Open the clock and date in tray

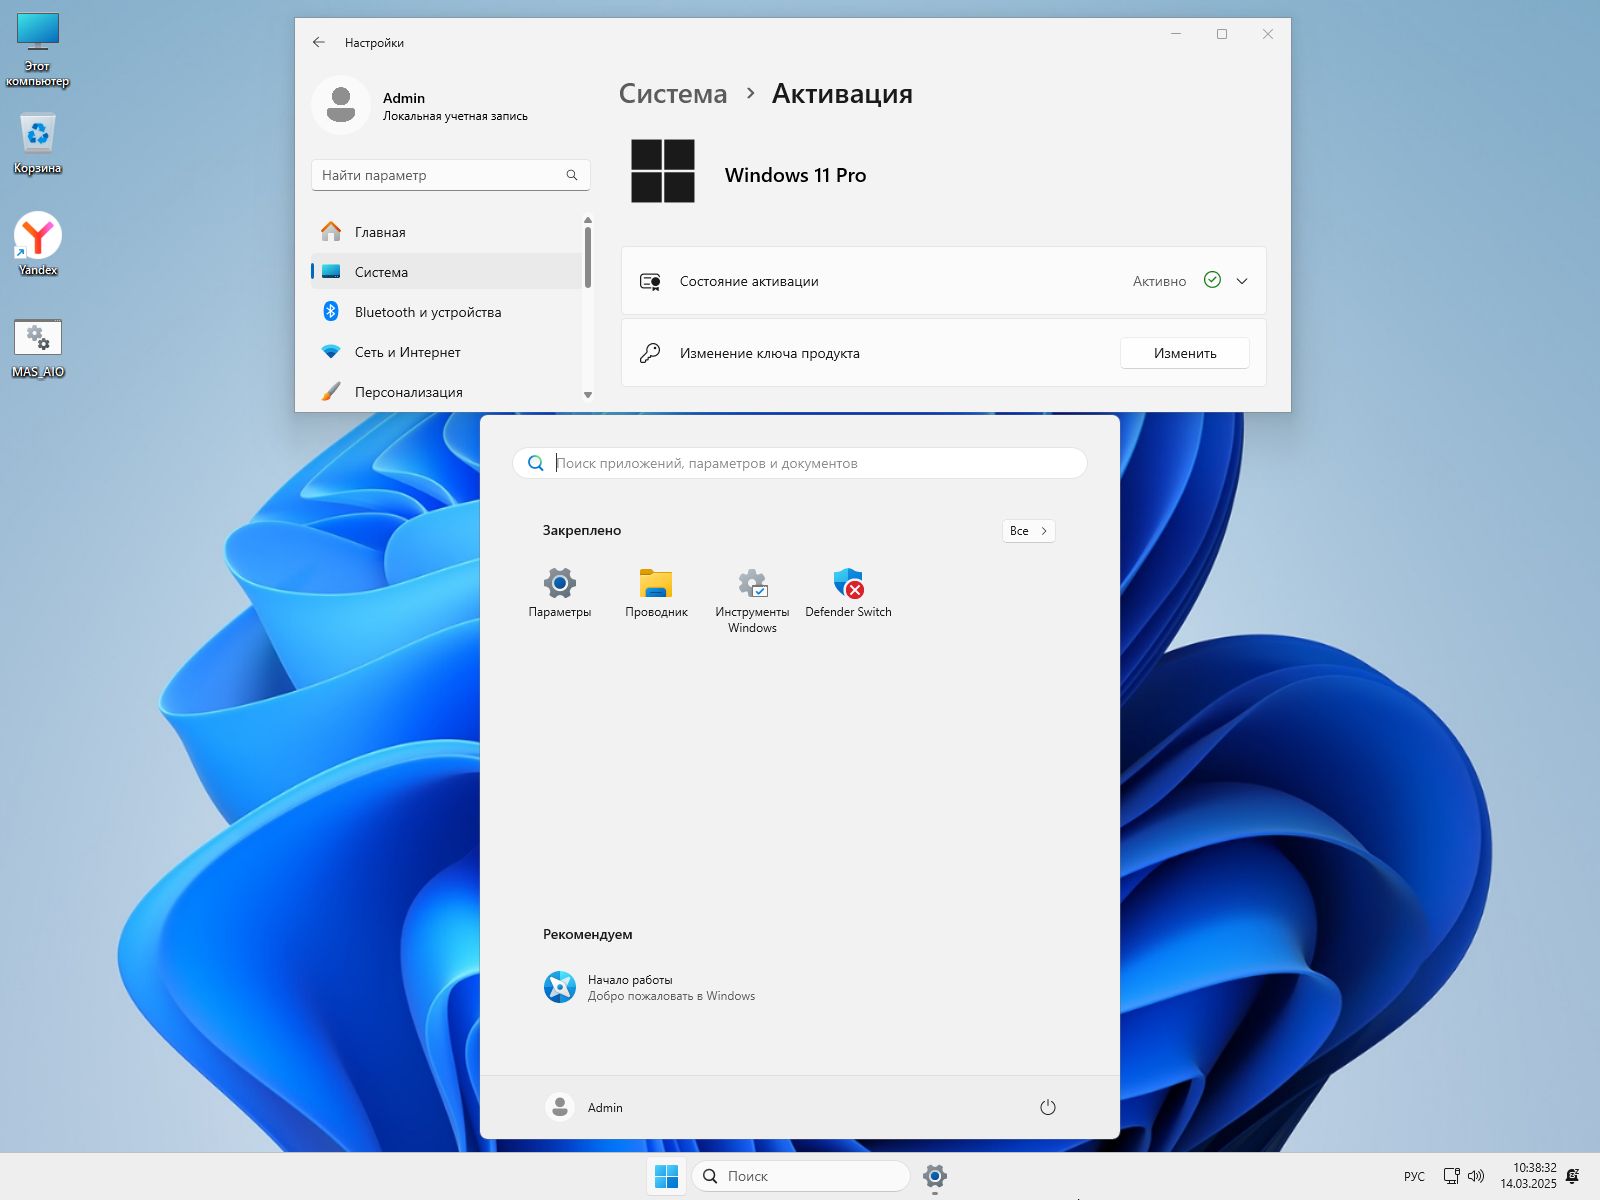[x=1528, y=1176]
